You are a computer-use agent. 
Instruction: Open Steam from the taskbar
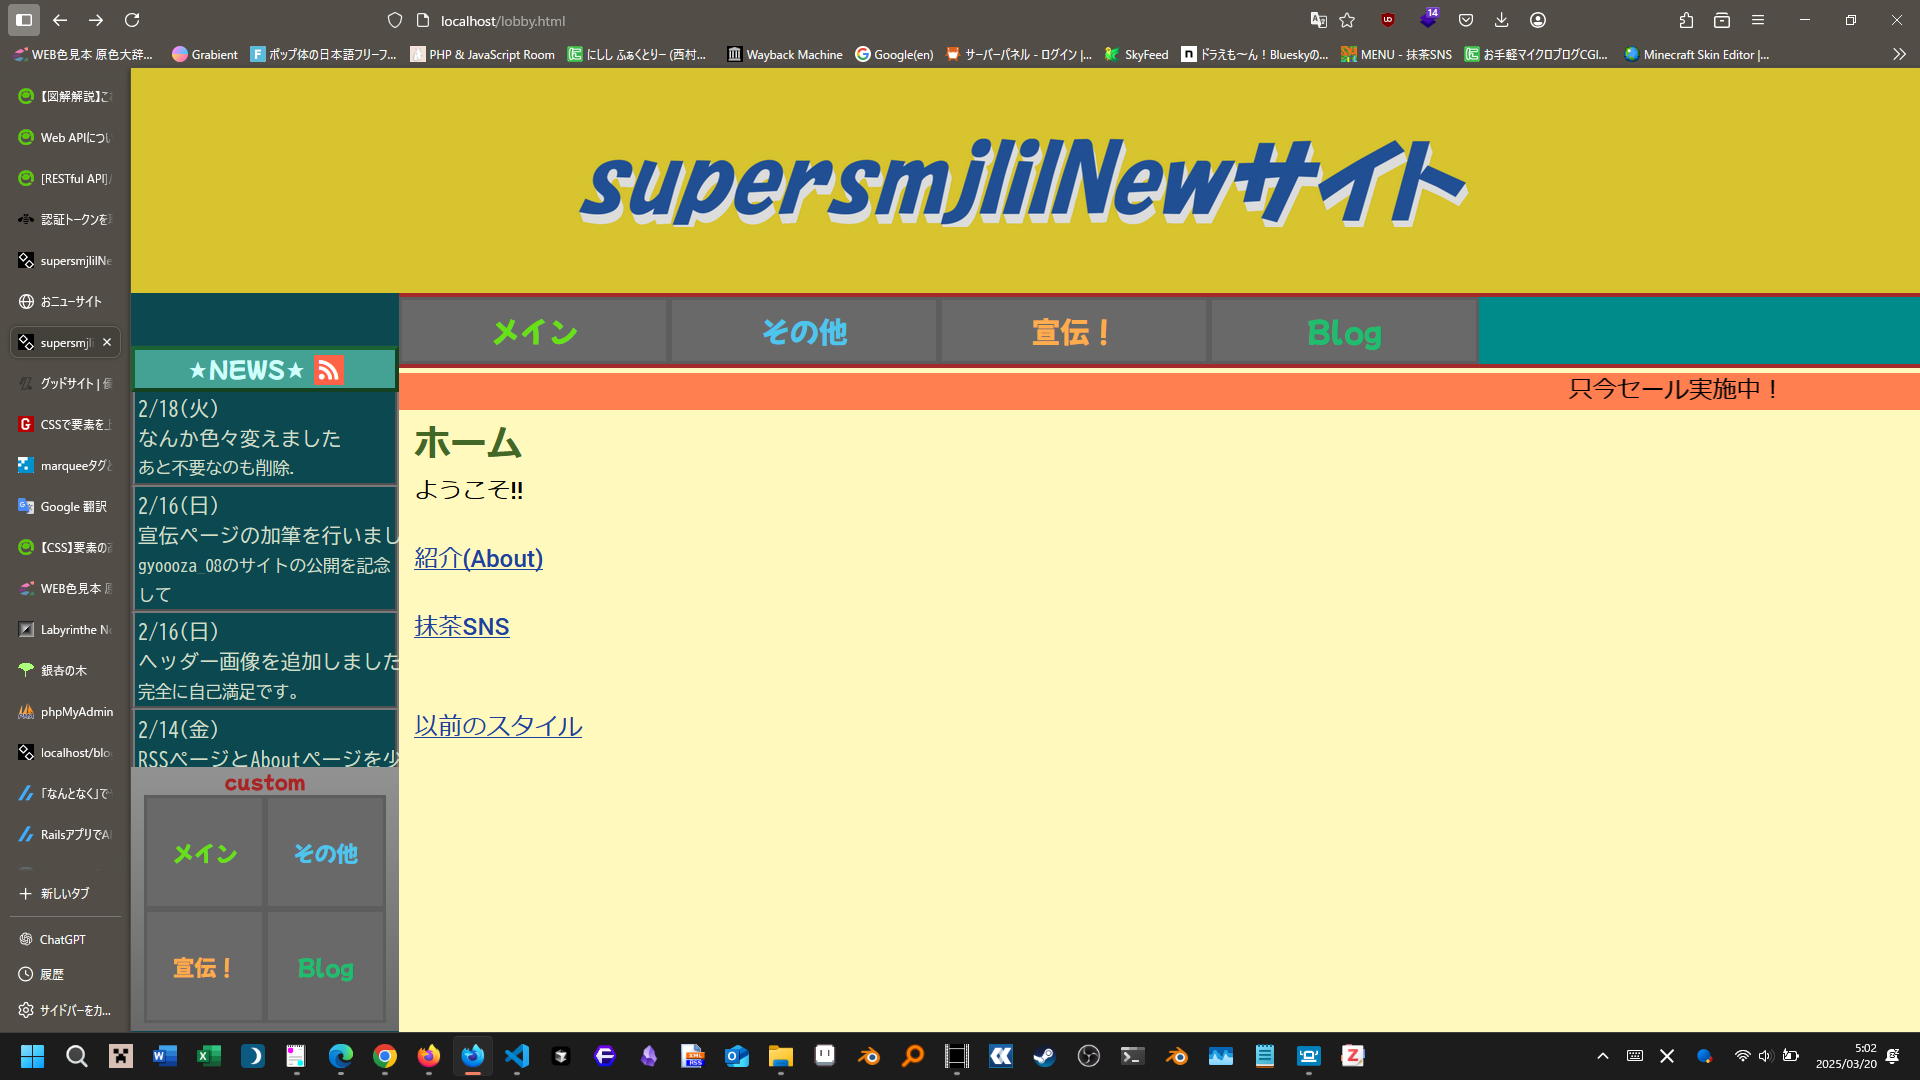click(x=1046, y=1056)
